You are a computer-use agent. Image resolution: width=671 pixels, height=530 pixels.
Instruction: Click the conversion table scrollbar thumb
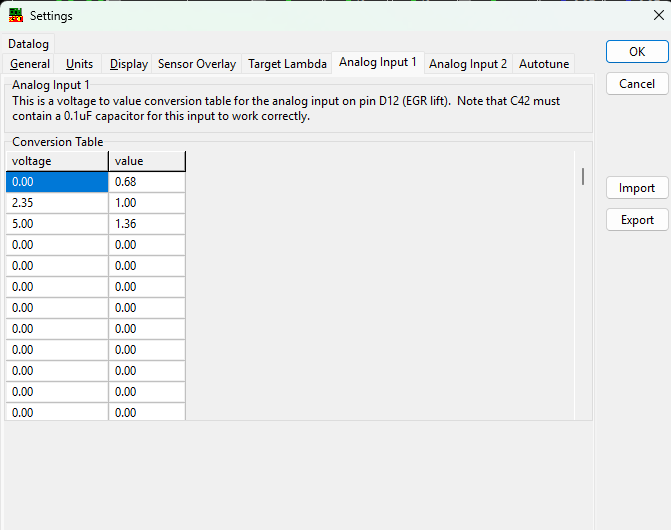click(x=583, y=177)
